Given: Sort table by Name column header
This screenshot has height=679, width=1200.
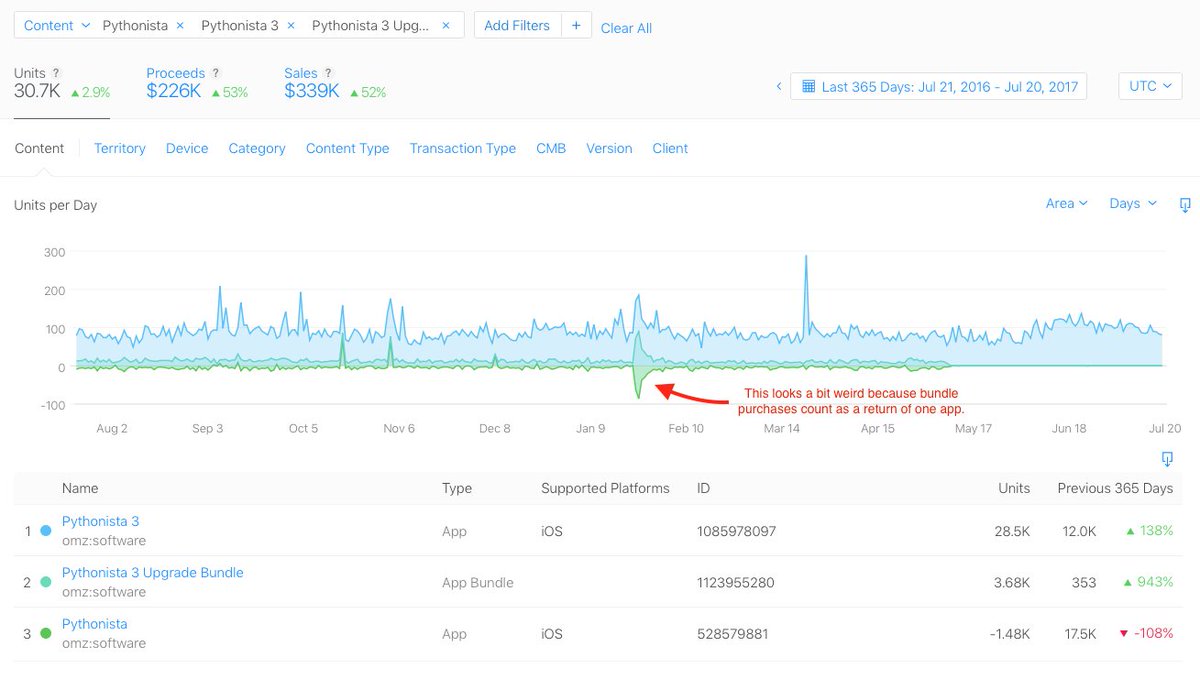Looking at the screenshot, I should tap(80, 488).
